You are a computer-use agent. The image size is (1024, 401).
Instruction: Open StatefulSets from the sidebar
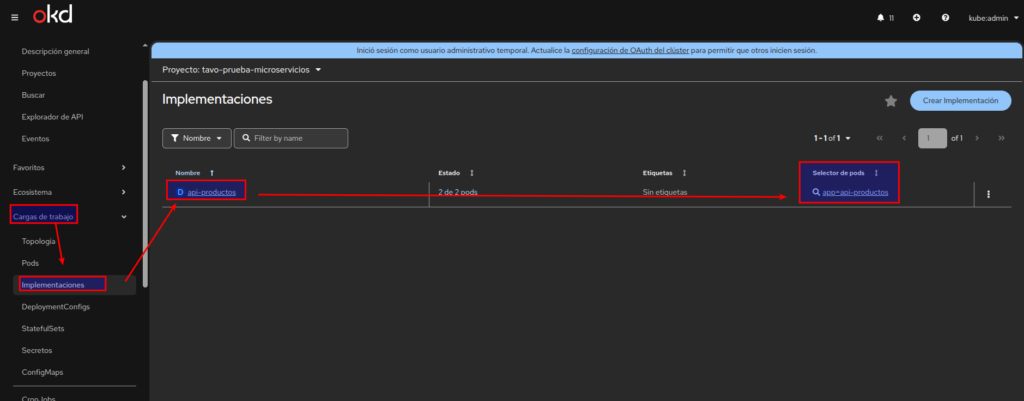pyautogui.click(x=43, y=328)
